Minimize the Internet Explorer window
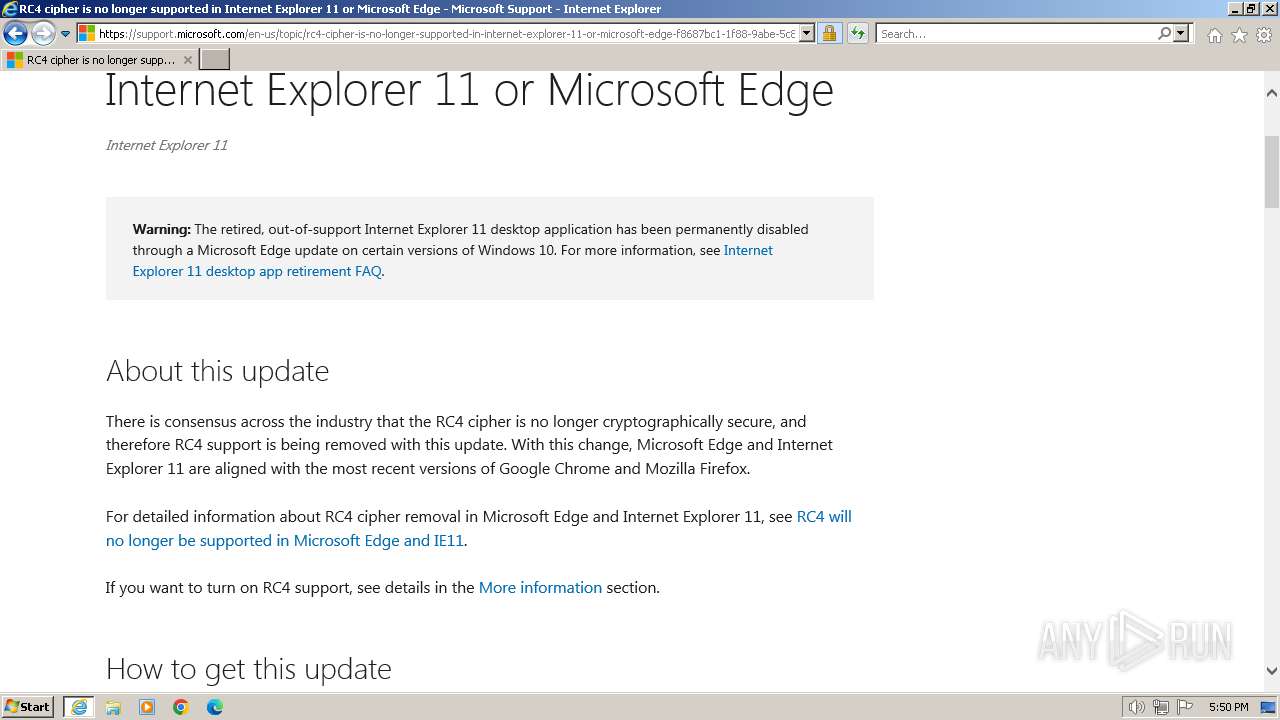 pyautogui.click(x=1234, y=9)
